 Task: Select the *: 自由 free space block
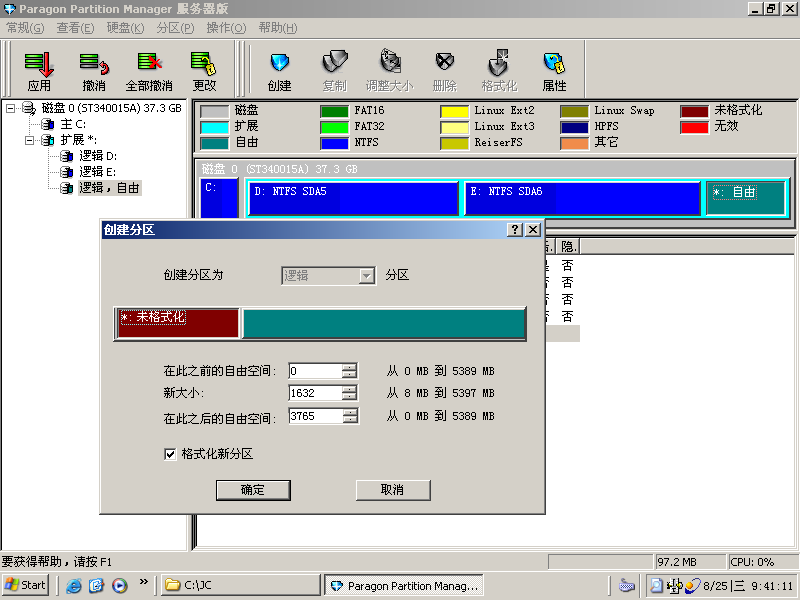point(746,197)
